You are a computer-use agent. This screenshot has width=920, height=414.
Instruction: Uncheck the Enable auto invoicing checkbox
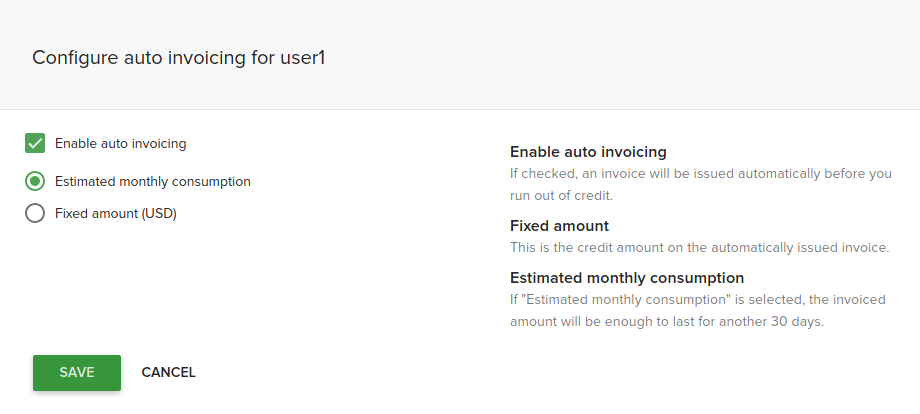click(x=35, y=143)
